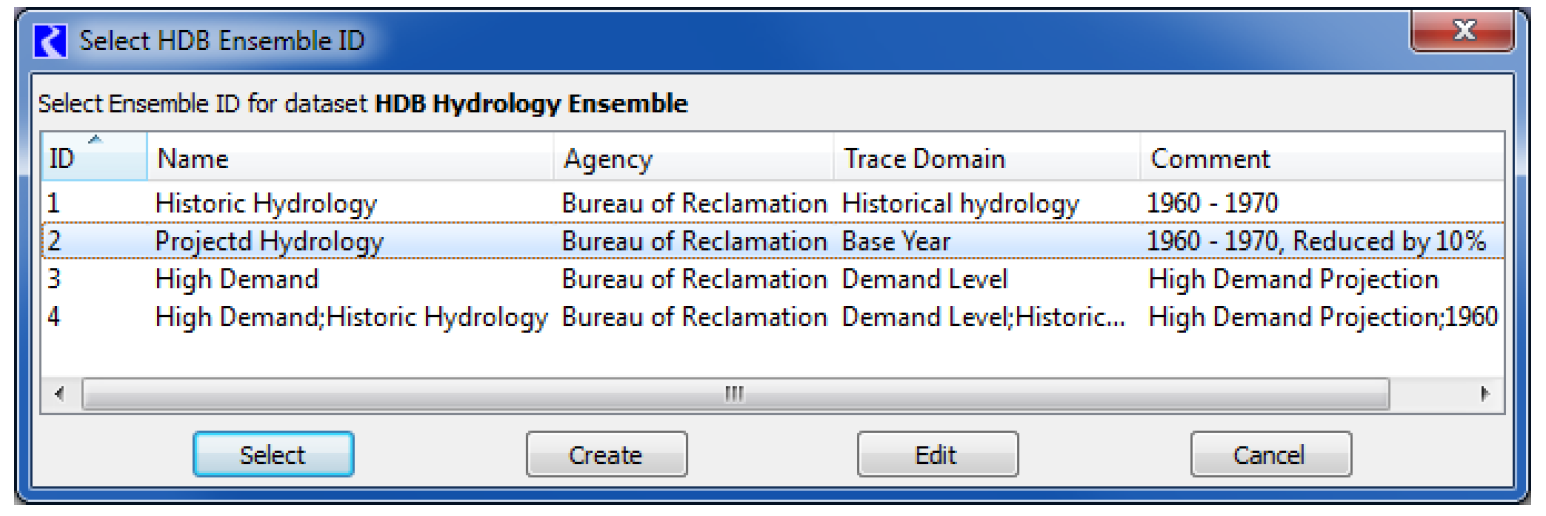Click the RiverWare icon in title bar
1546x516 pixels.
51,41
